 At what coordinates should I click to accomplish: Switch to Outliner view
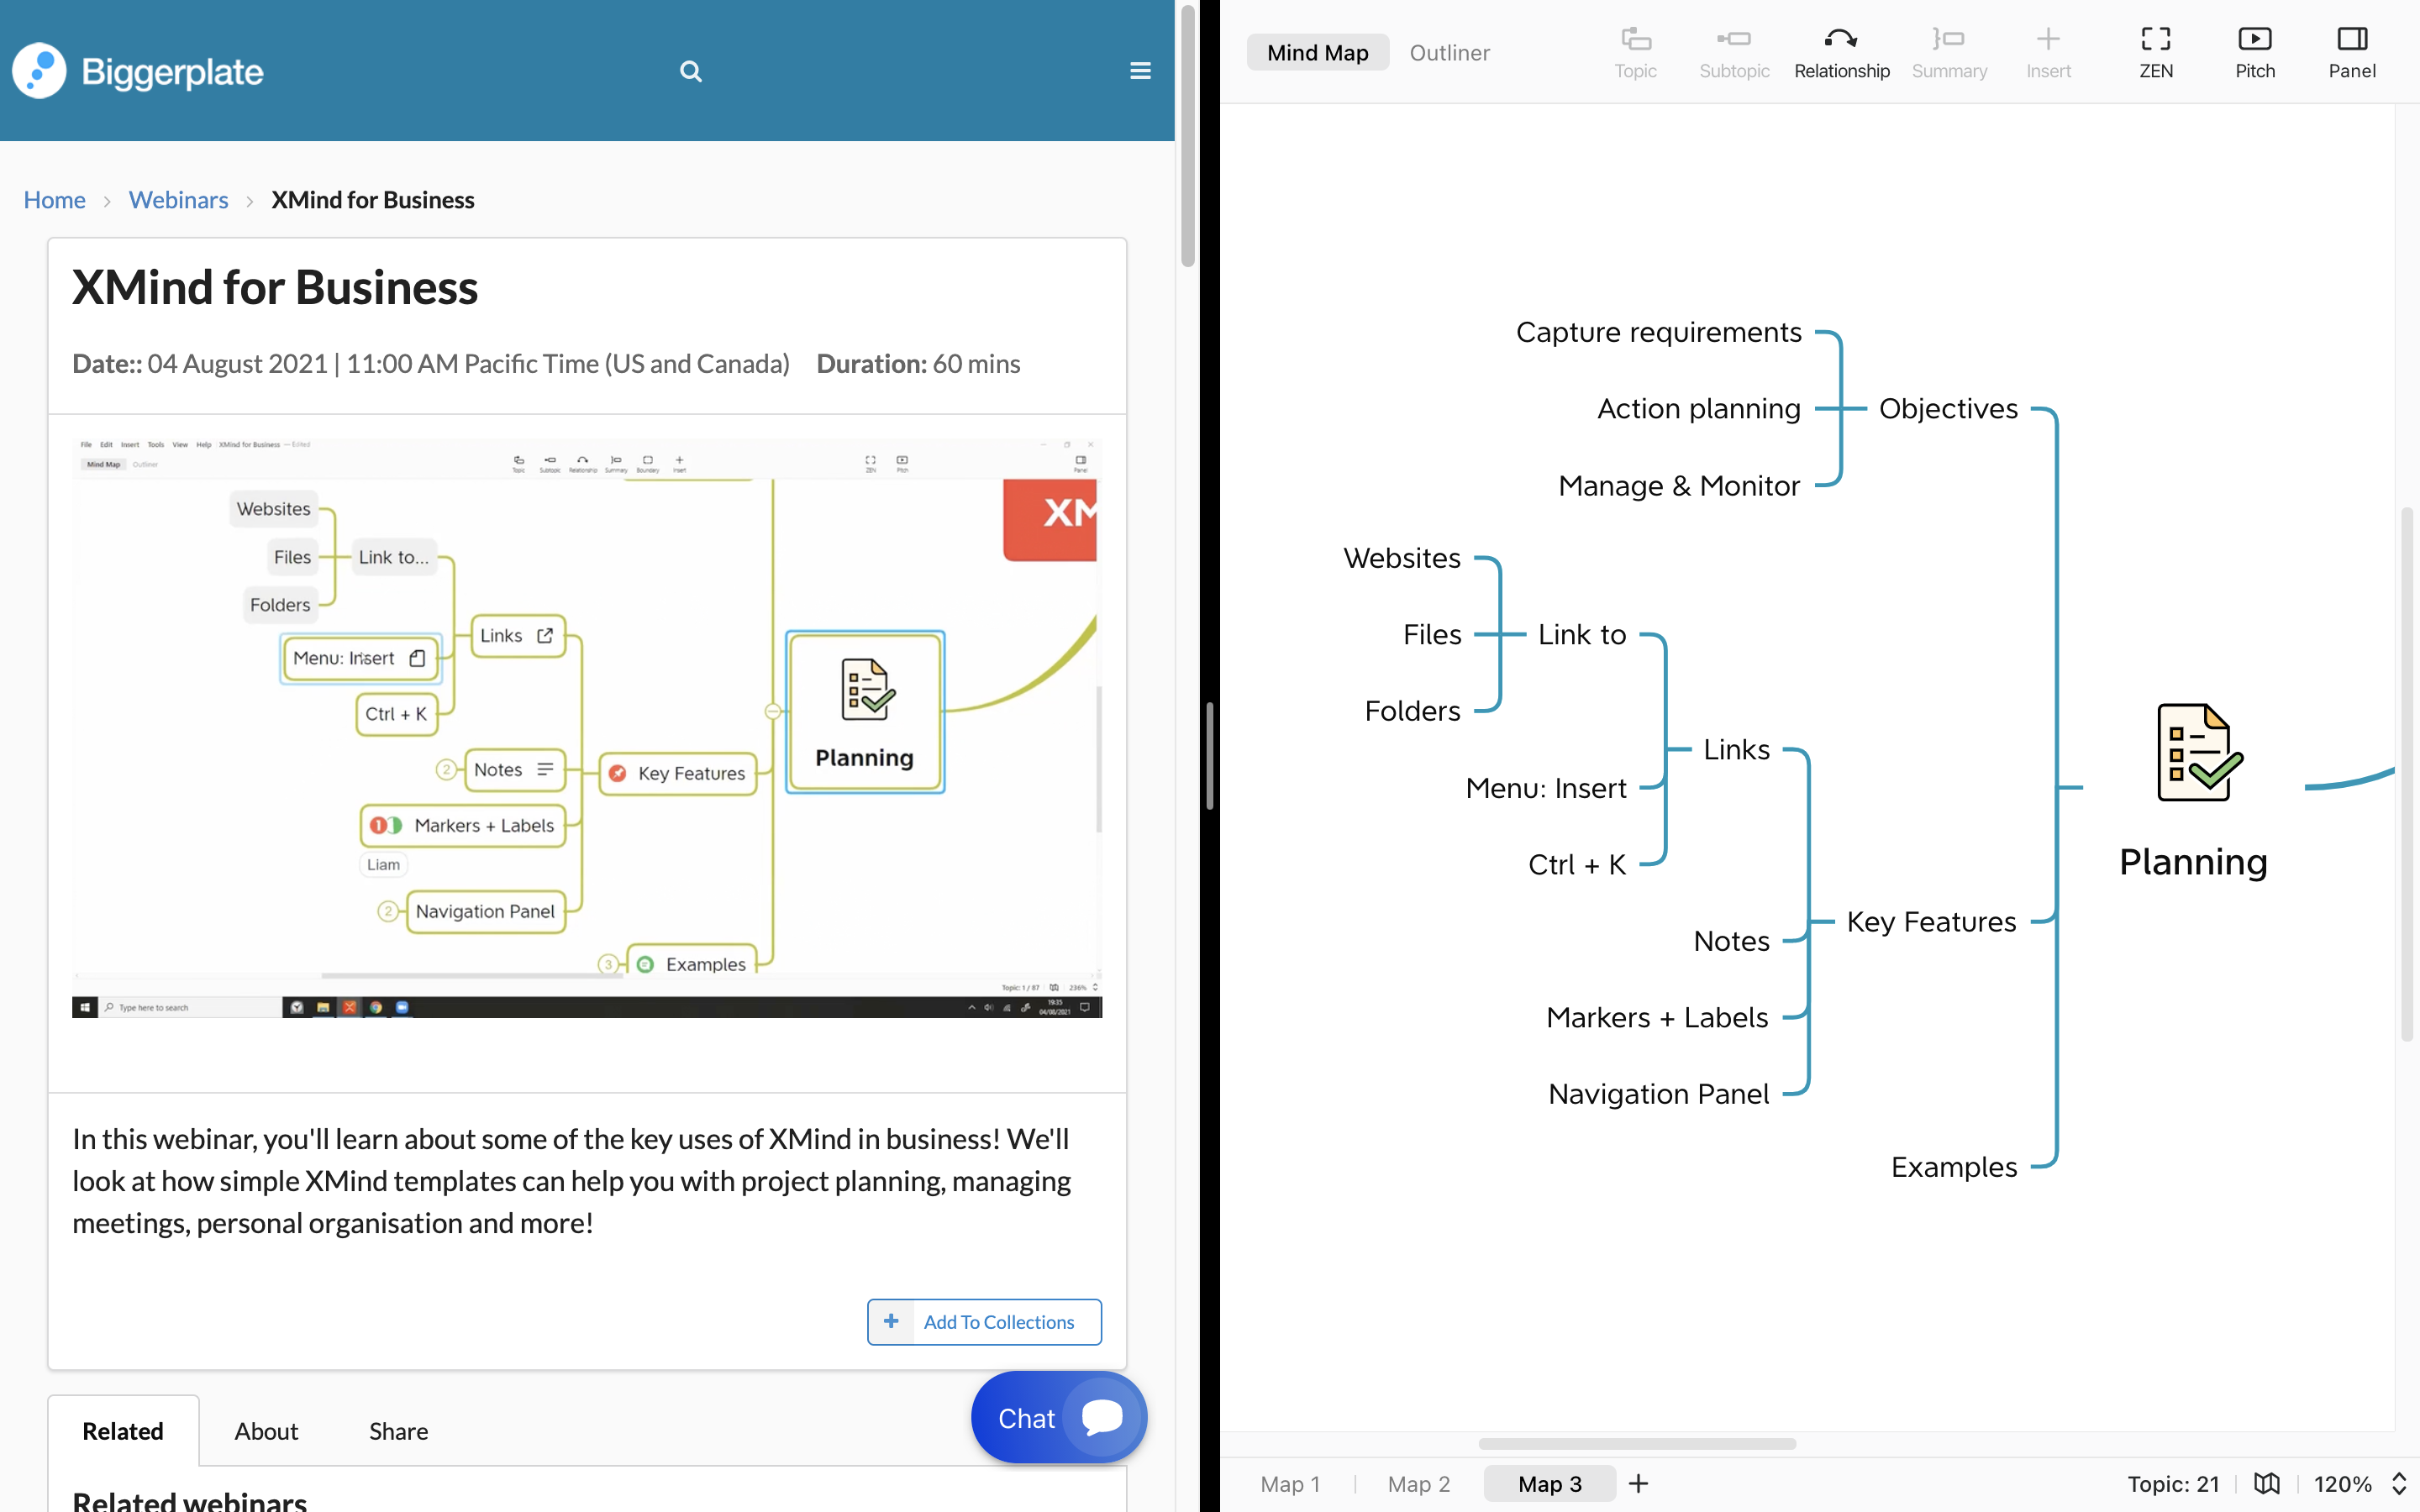click(x=1449, y=53)
